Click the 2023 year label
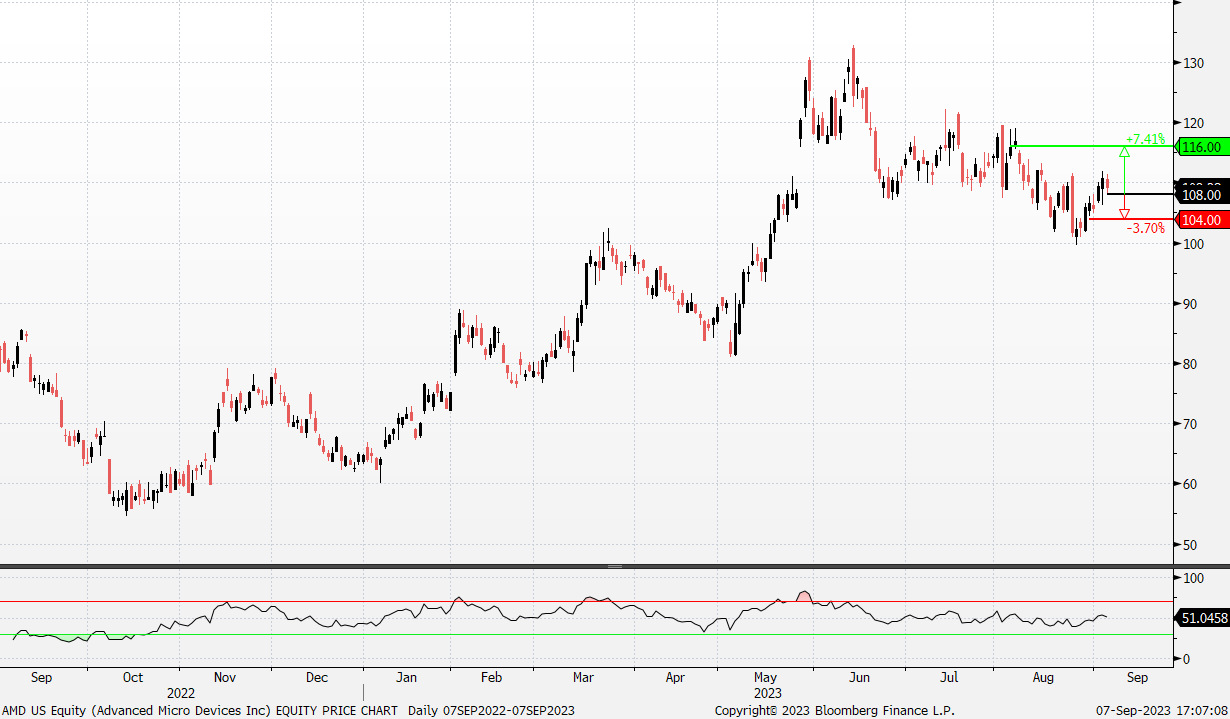This screenshot has width=1230, height=719. coord(768,692)
